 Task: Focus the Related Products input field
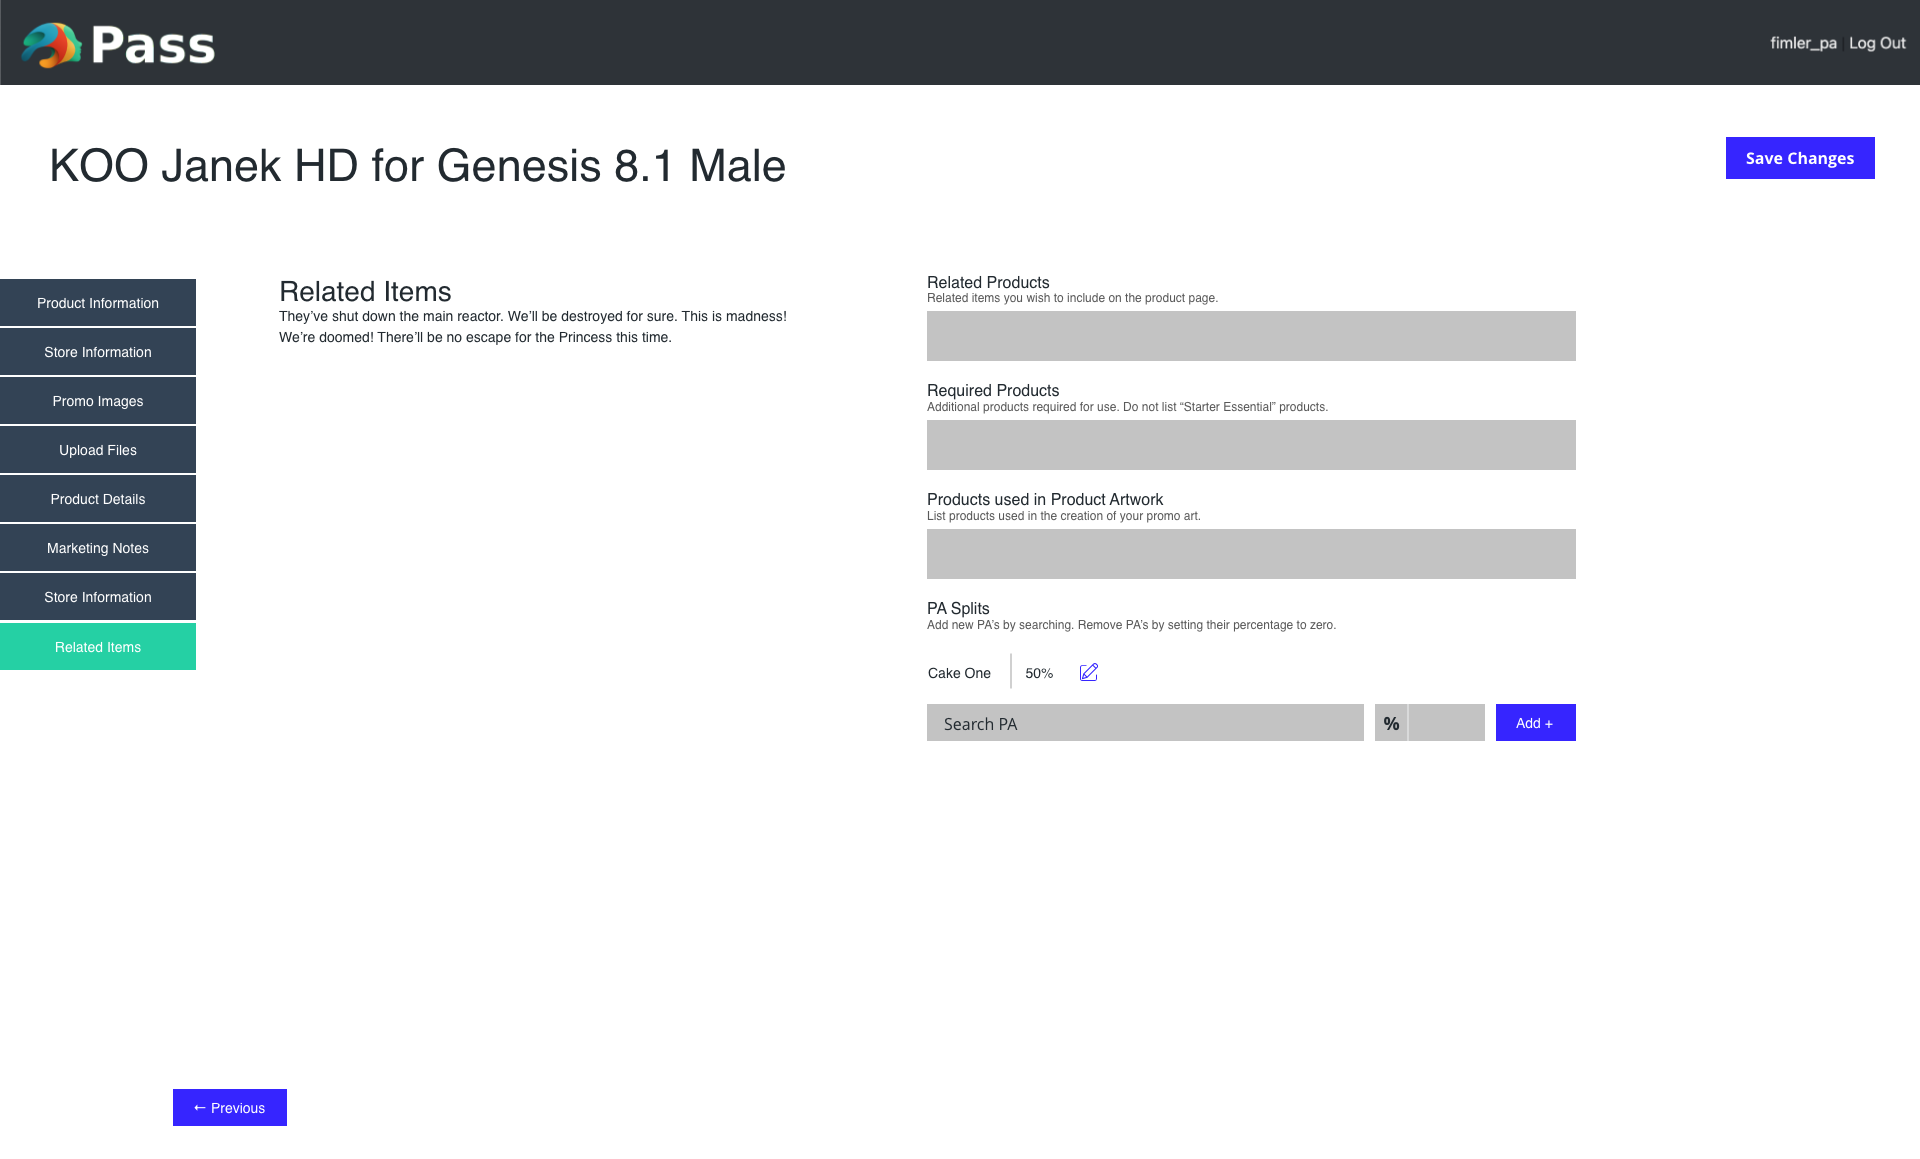[1251, 336]
